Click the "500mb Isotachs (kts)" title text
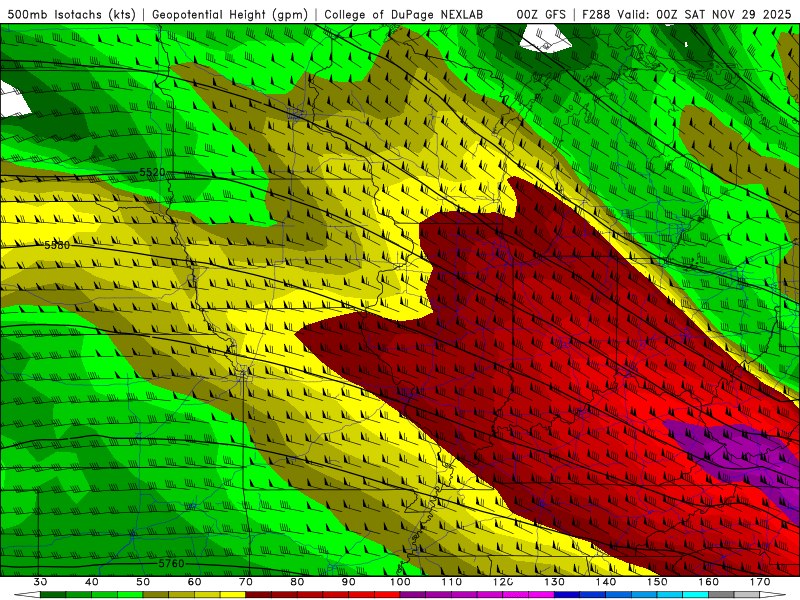 point(71,15)
